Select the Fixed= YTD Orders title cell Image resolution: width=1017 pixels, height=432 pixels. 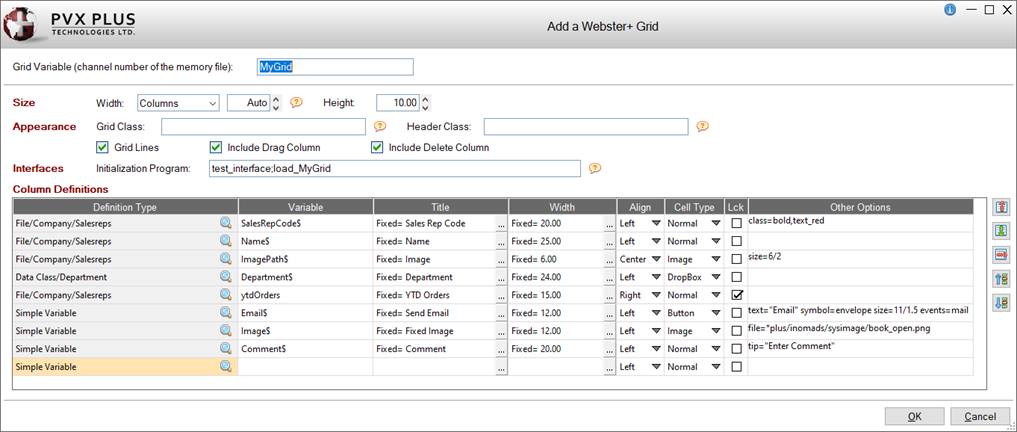tap(435, 294)
